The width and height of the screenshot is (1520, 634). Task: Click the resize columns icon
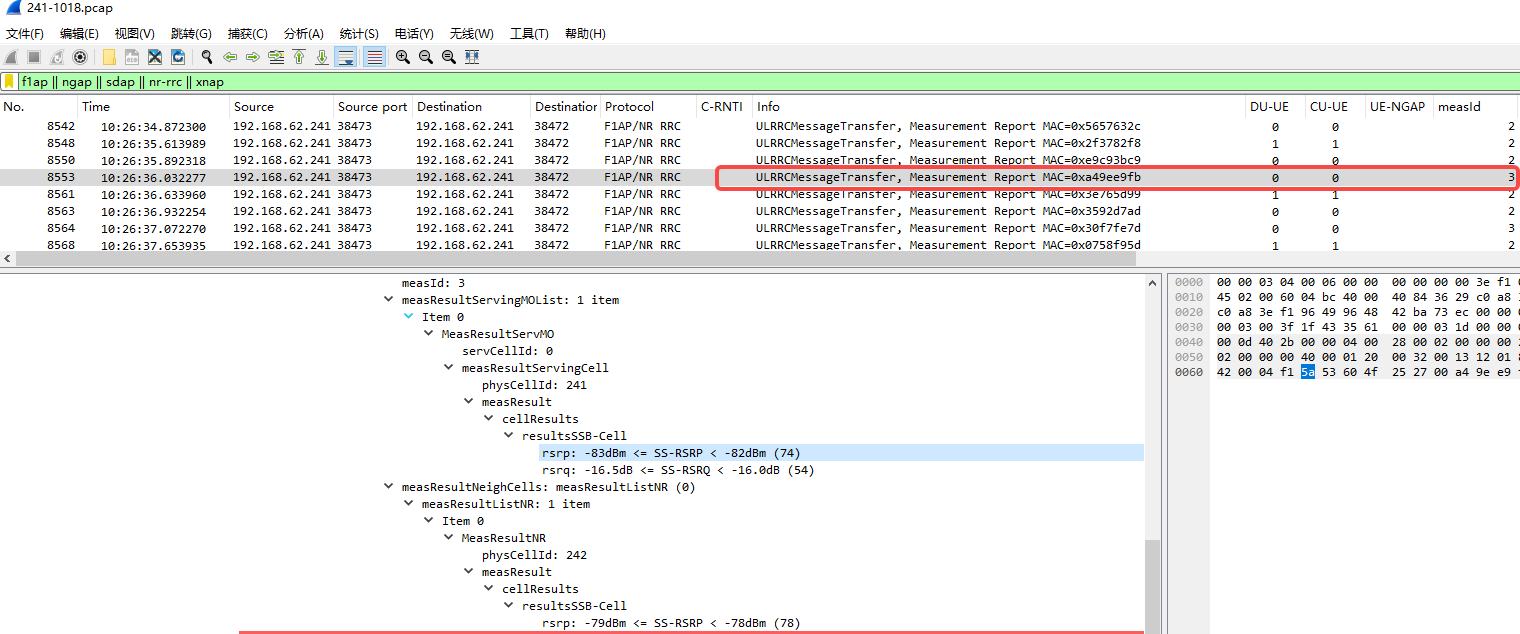click(472, 57)
